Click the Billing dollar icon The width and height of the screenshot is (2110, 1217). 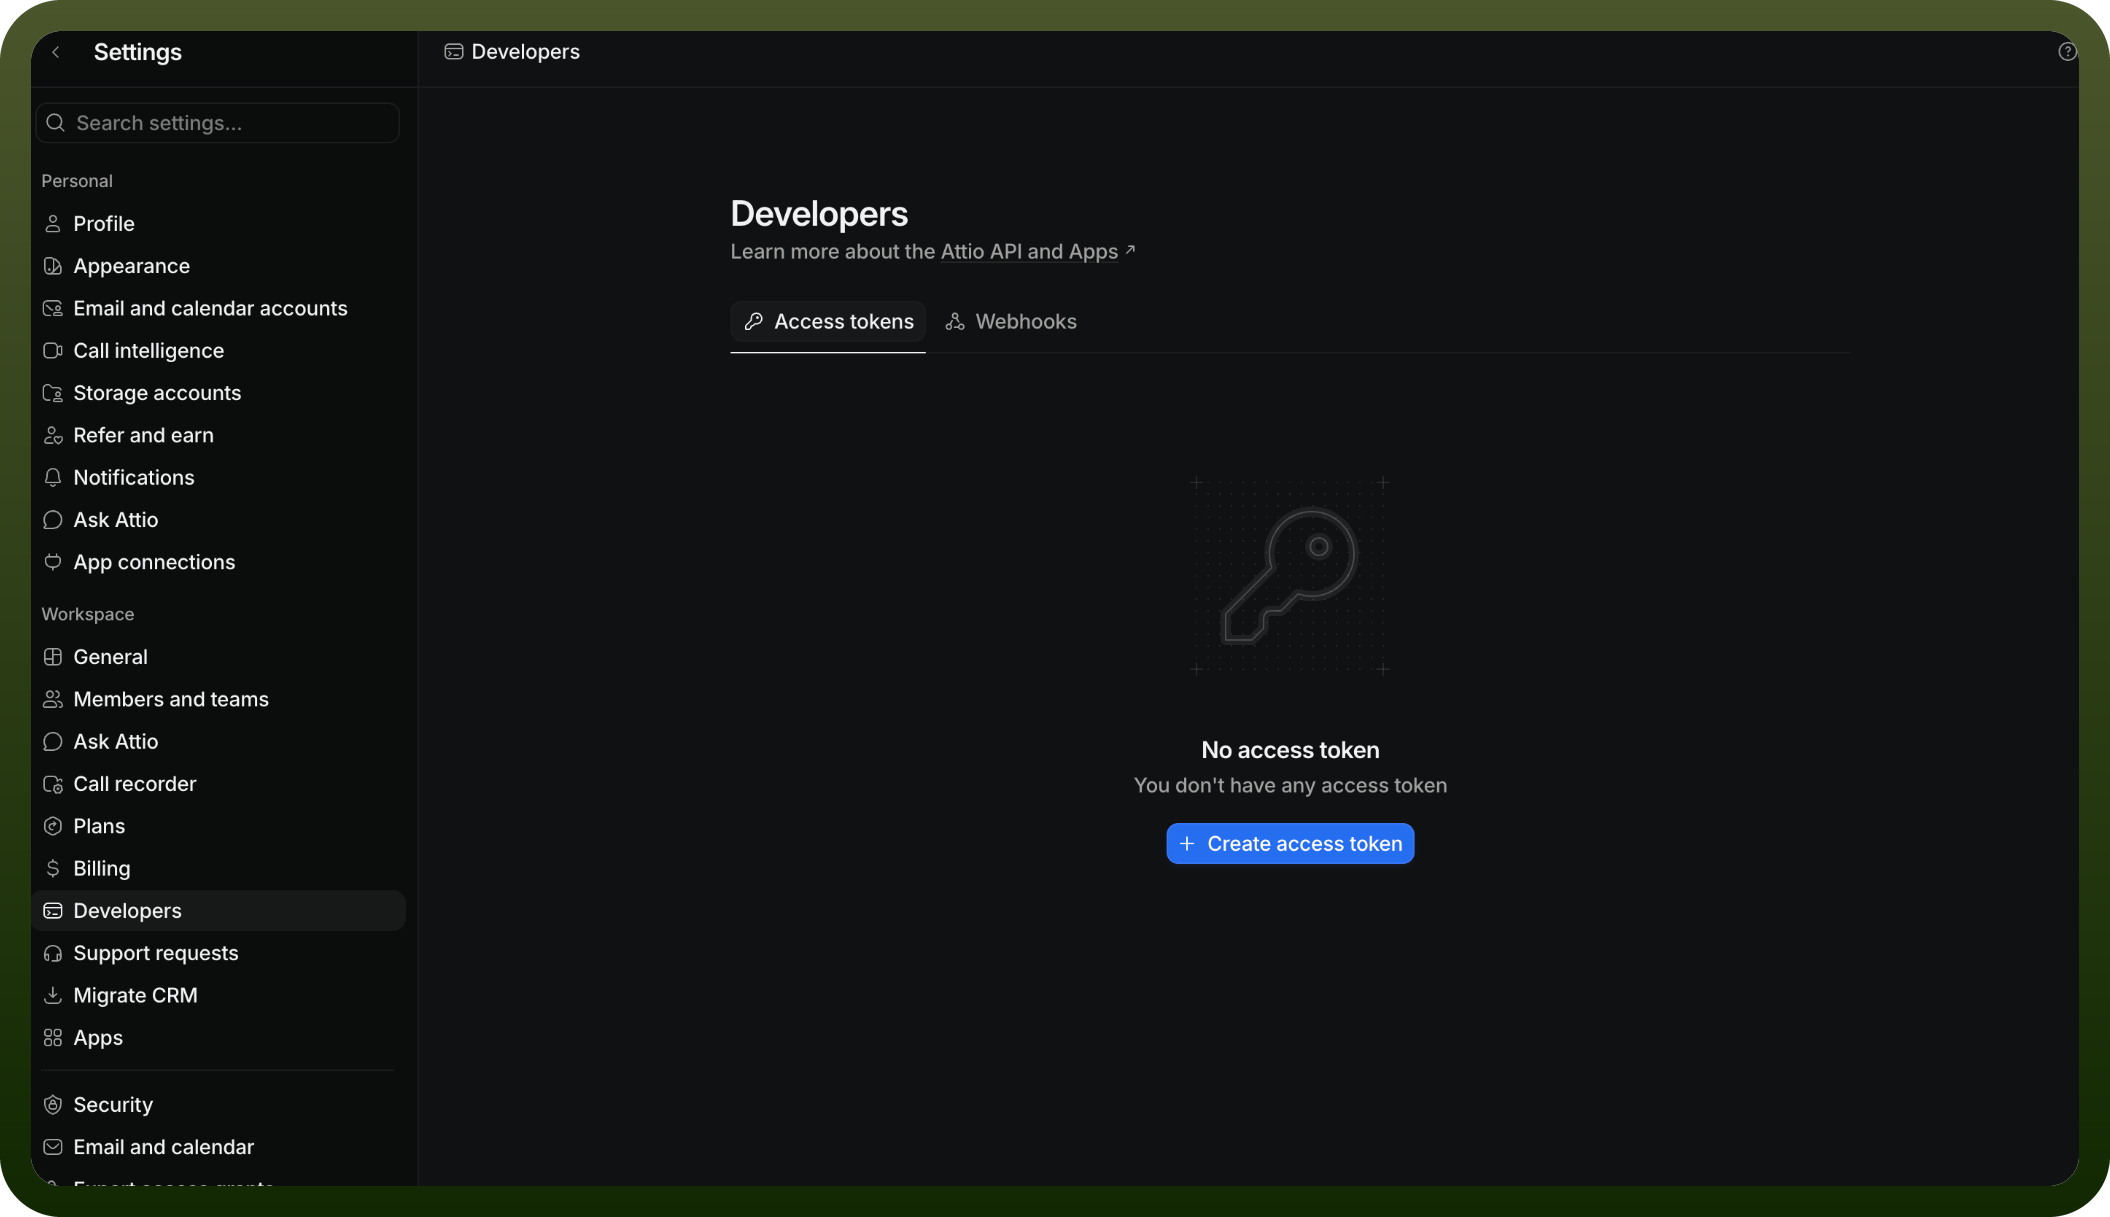53,868
